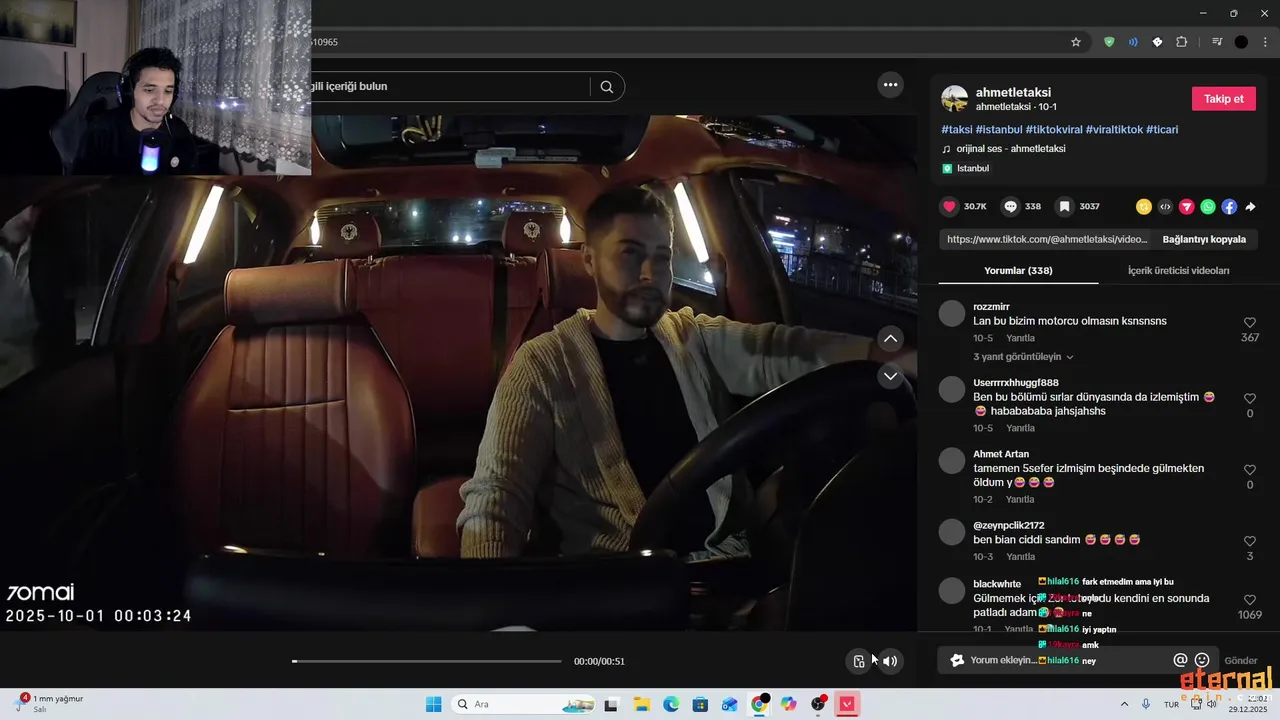Go to the previous video with up arrow
1280x720 pixels.
[x=890, y=339]
